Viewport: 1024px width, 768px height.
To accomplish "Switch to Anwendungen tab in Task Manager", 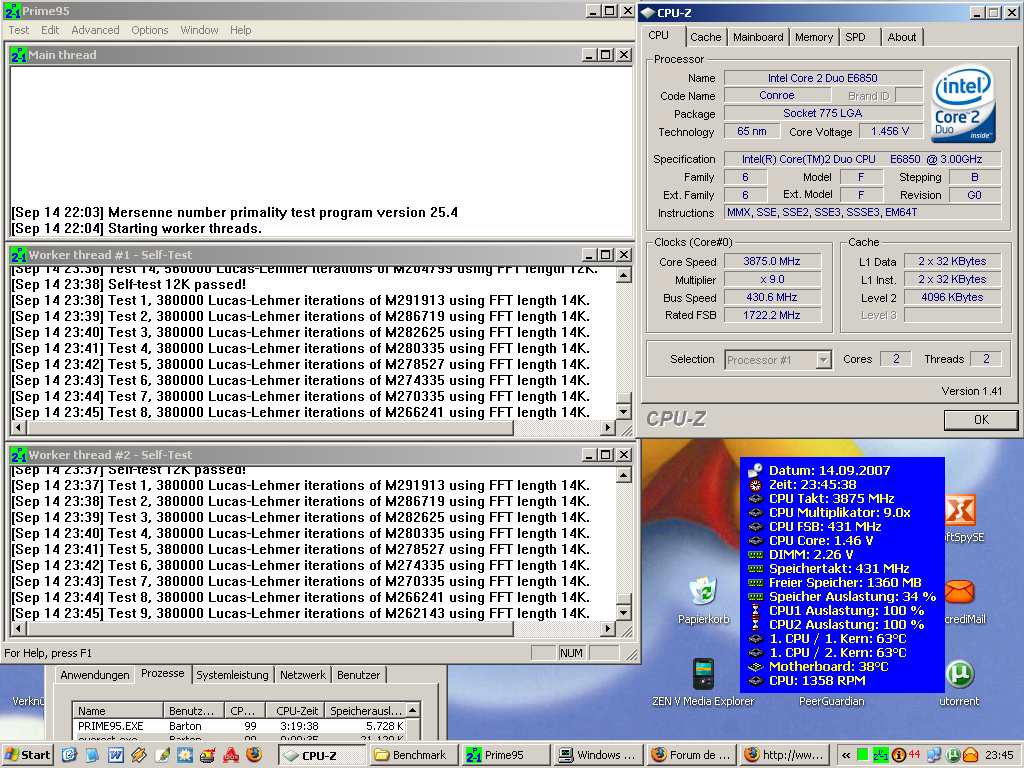I will coord(95,675).
